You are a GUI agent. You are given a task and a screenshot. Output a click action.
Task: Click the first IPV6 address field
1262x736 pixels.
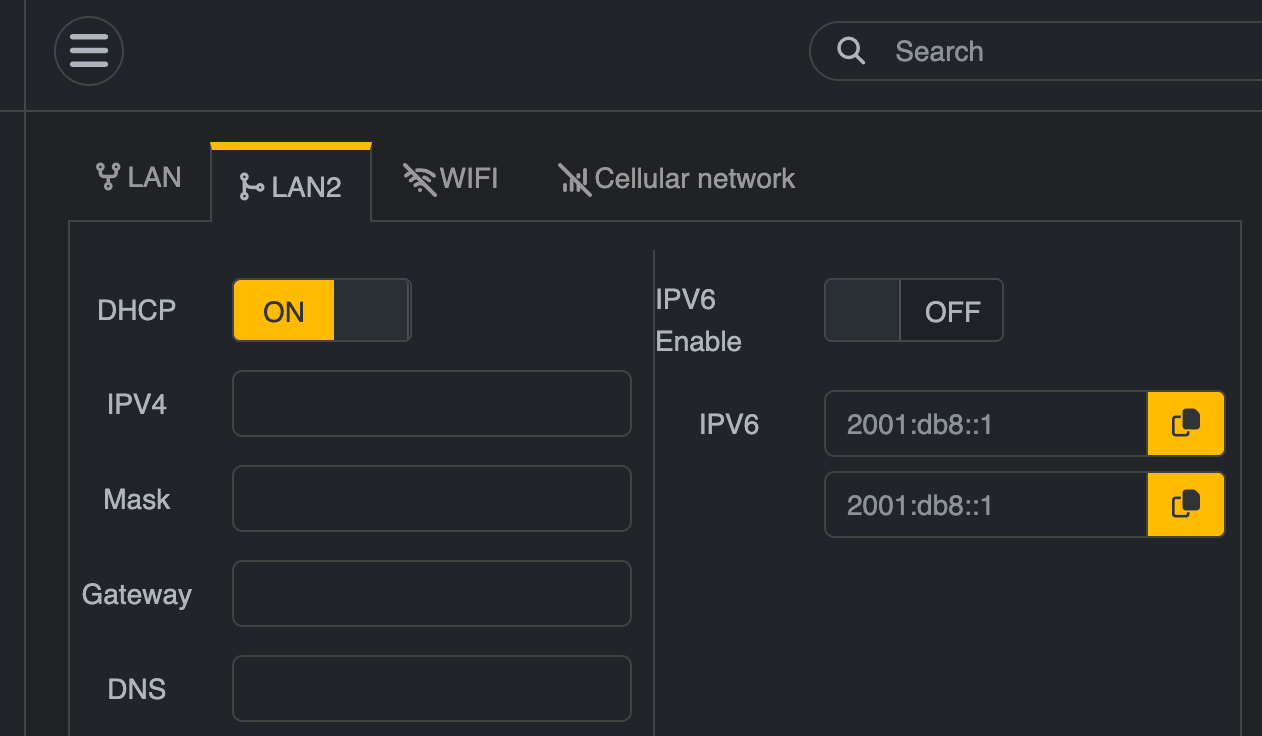(x=986, y=423)
